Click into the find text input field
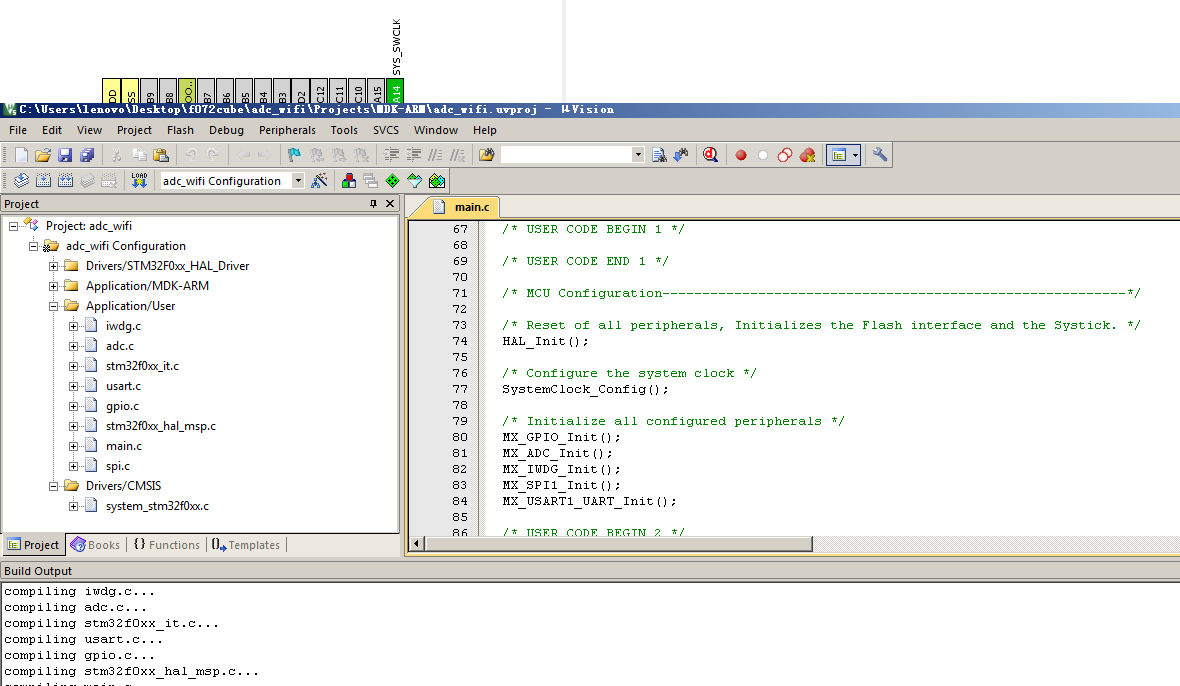 pyautogui.click(x=567, y=155)
